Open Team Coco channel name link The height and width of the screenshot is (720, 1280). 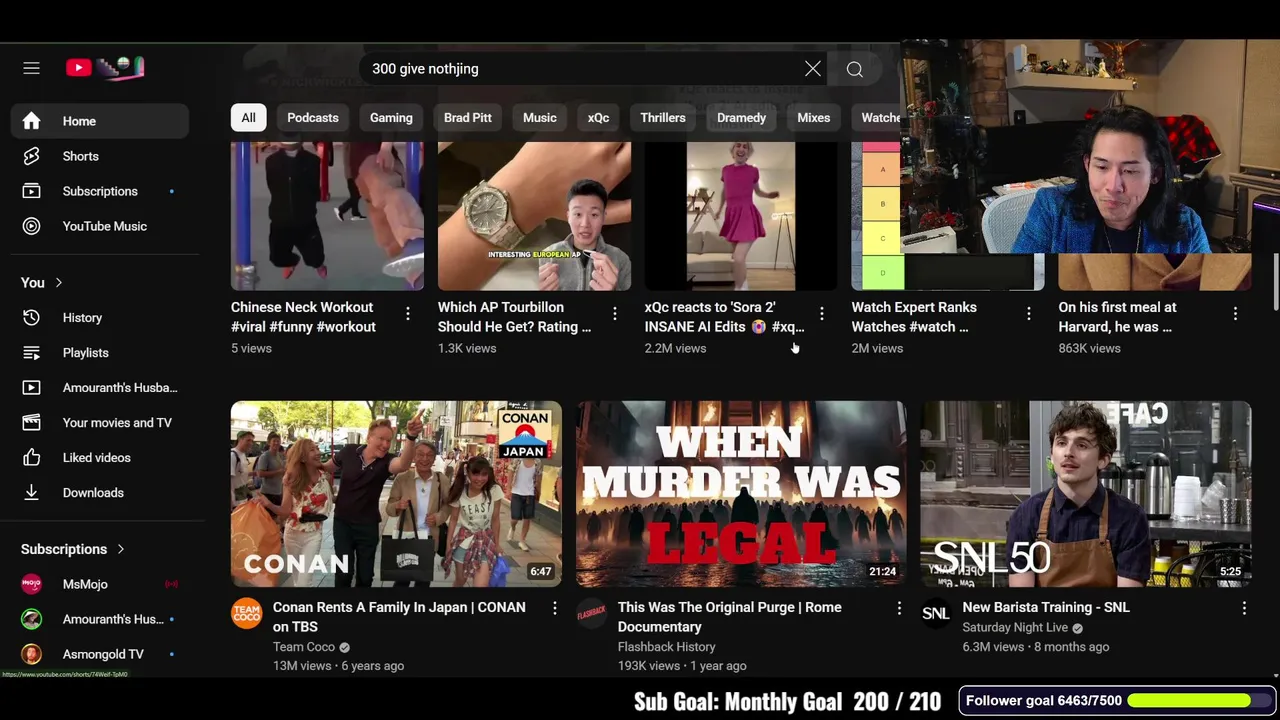[x=304, y=647]
